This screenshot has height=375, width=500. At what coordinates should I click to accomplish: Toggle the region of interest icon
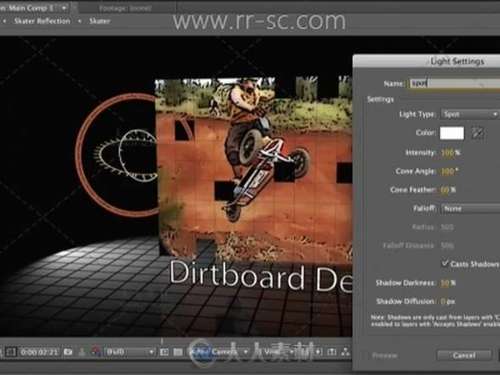pos(164,352)
